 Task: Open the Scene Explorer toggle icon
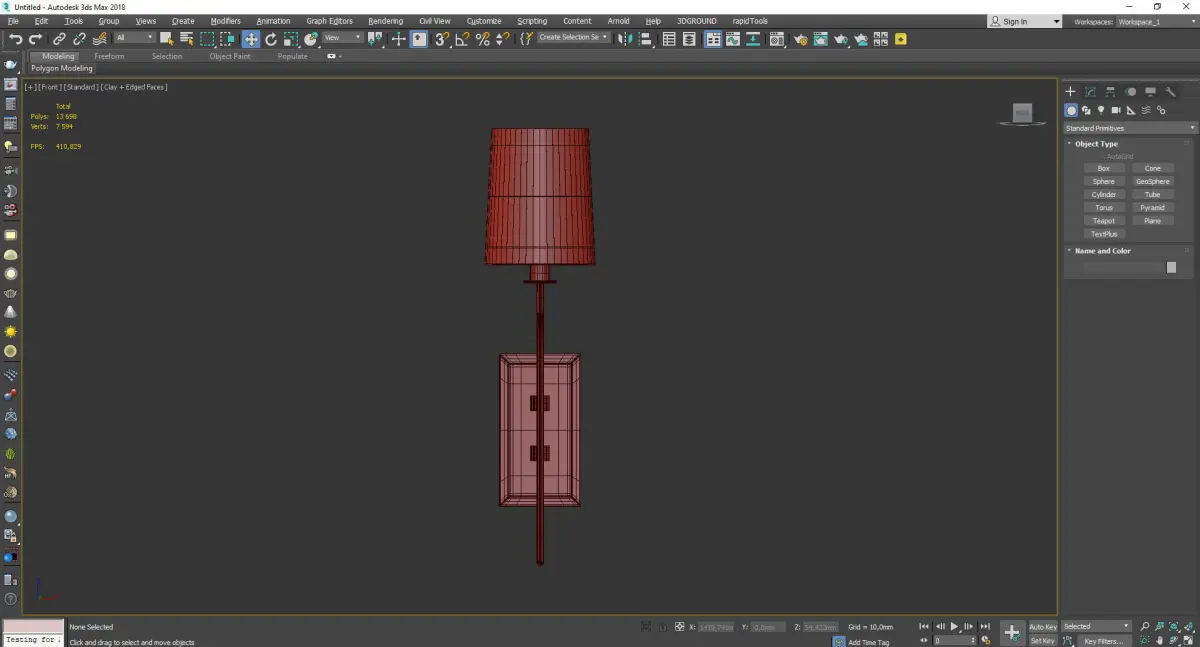coord(669,39)
